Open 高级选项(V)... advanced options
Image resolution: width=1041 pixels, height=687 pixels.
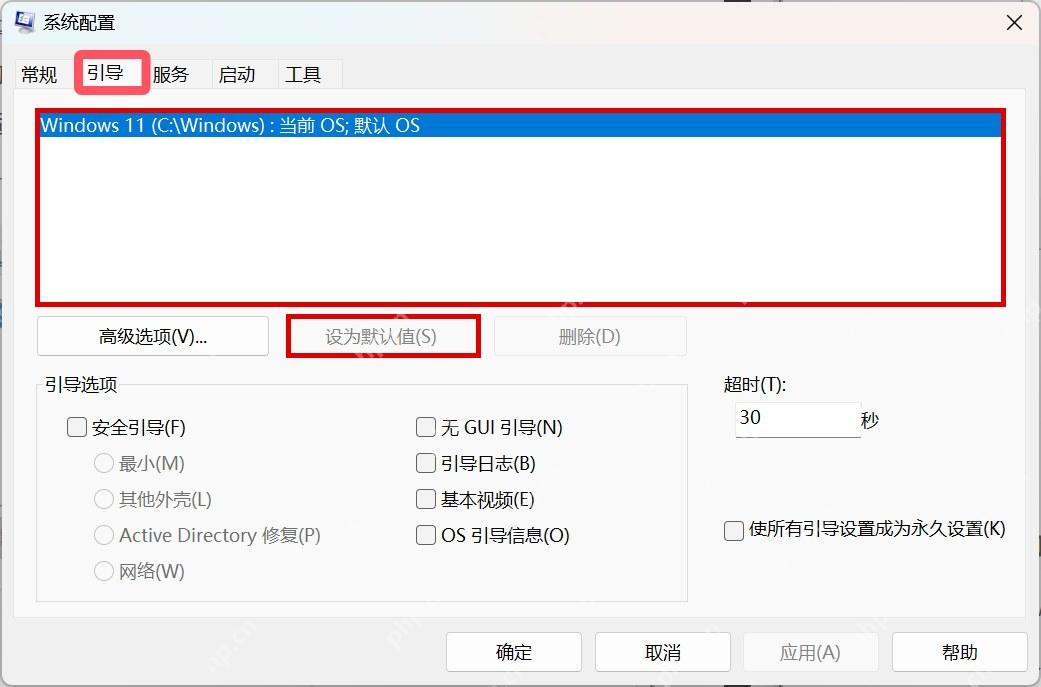(x=153, y=337)
